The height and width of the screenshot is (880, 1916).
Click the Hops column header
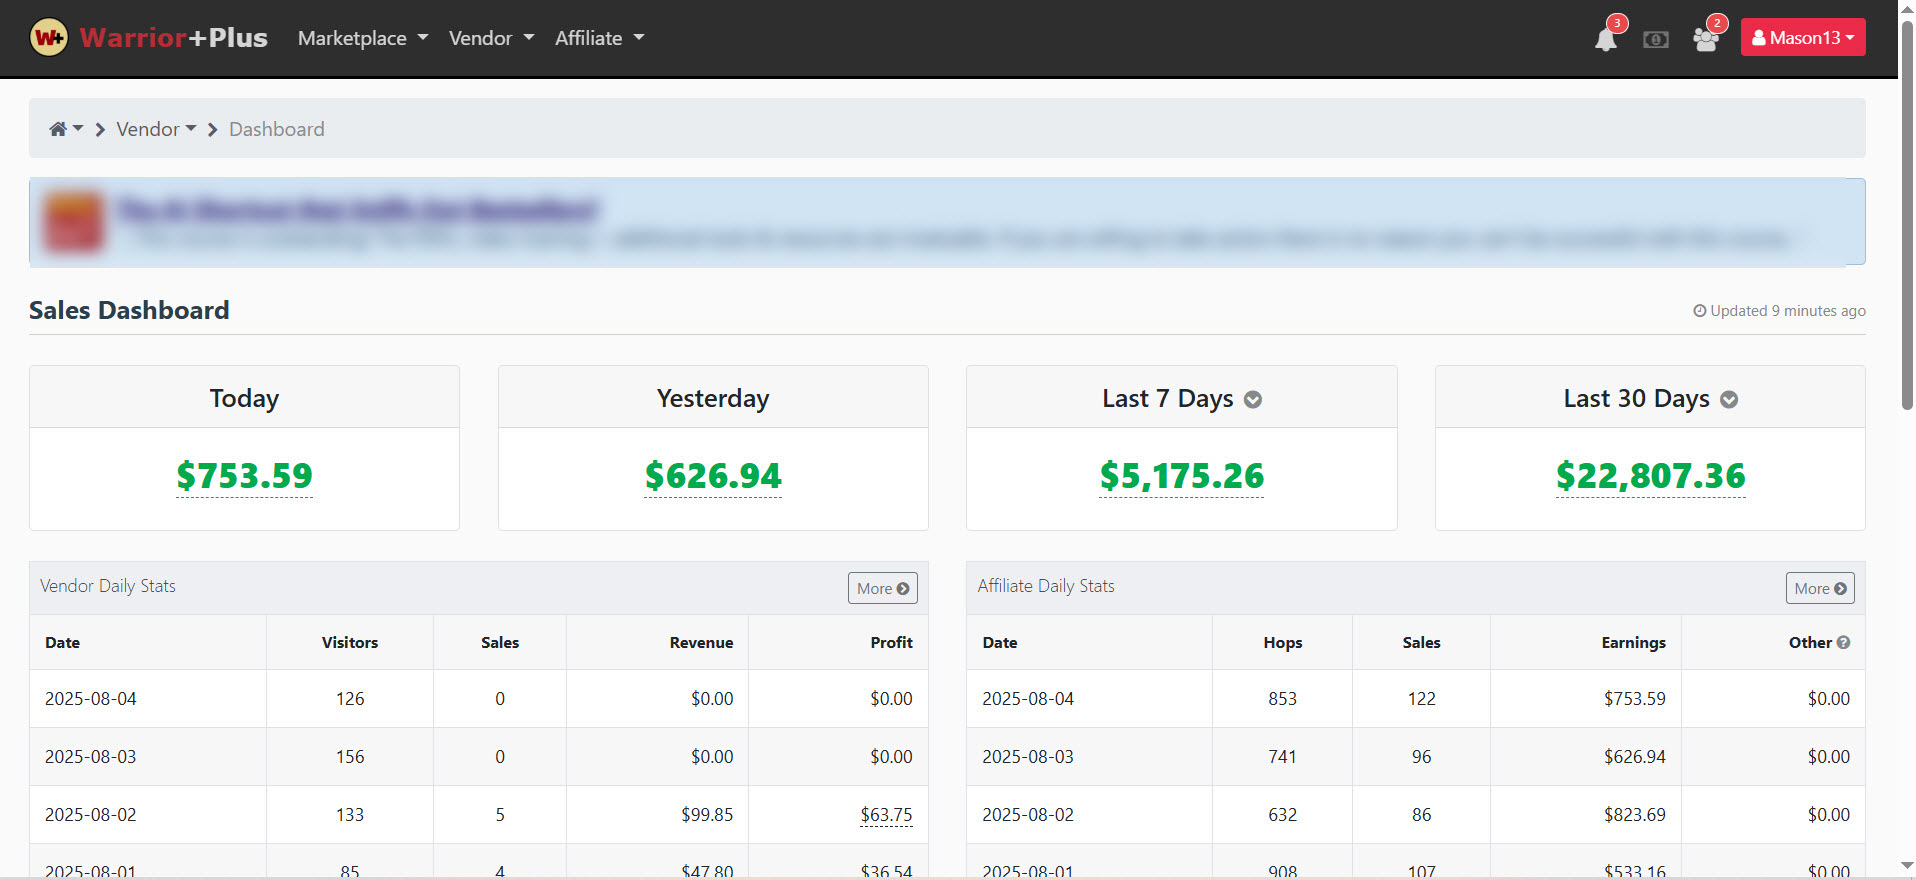click(1283, 643)
